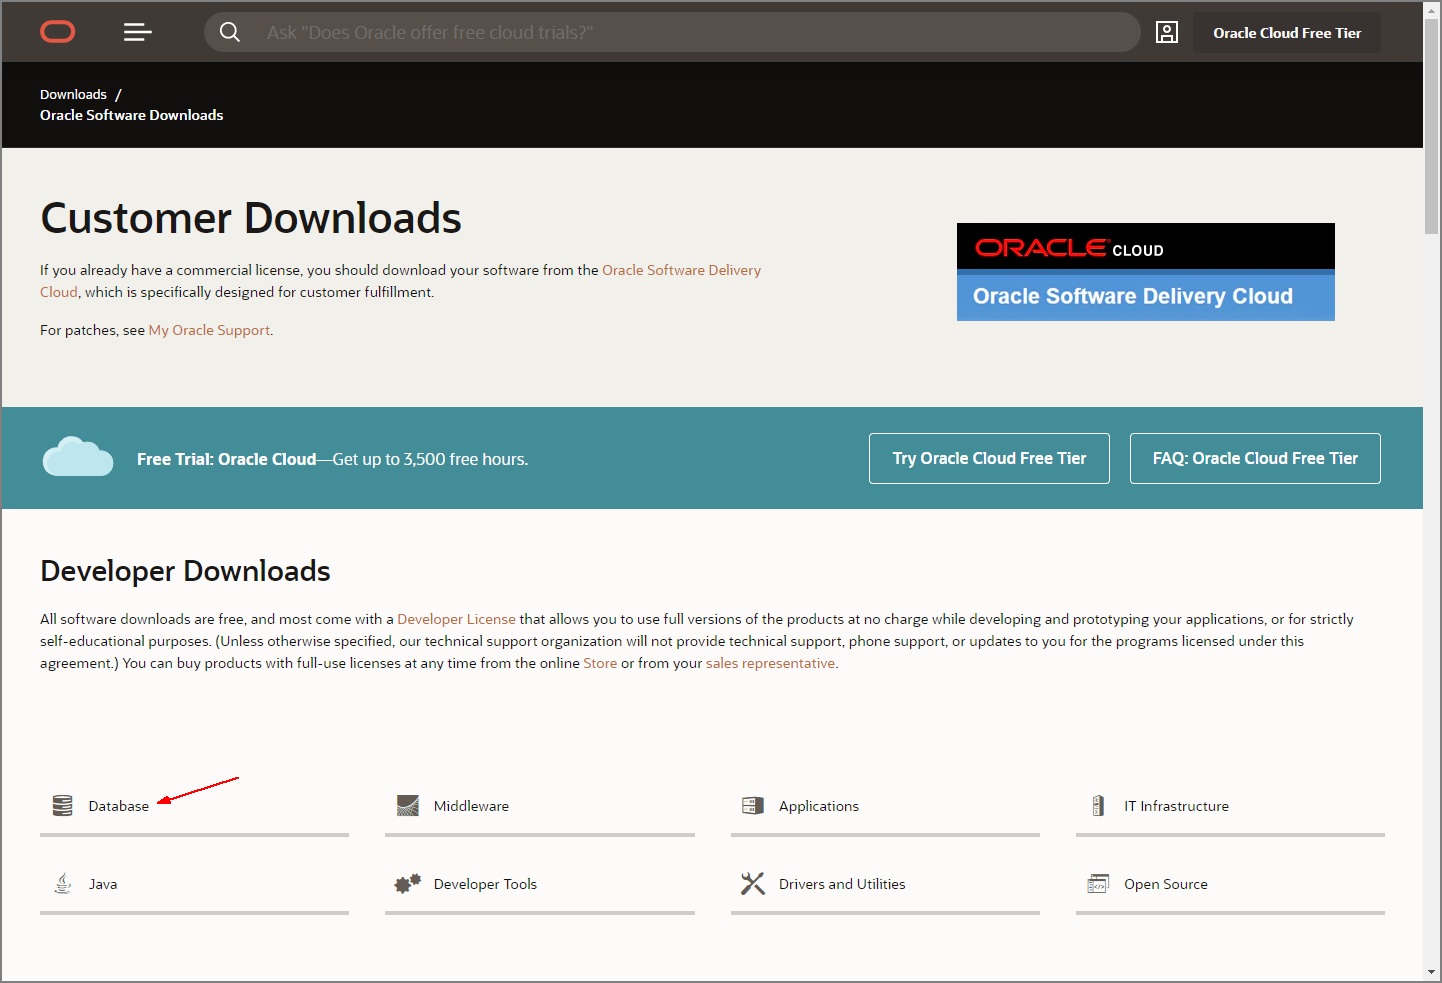Click the Oracle logo icon
Viewport: 1442px width, 983px height.
(58, 33)
